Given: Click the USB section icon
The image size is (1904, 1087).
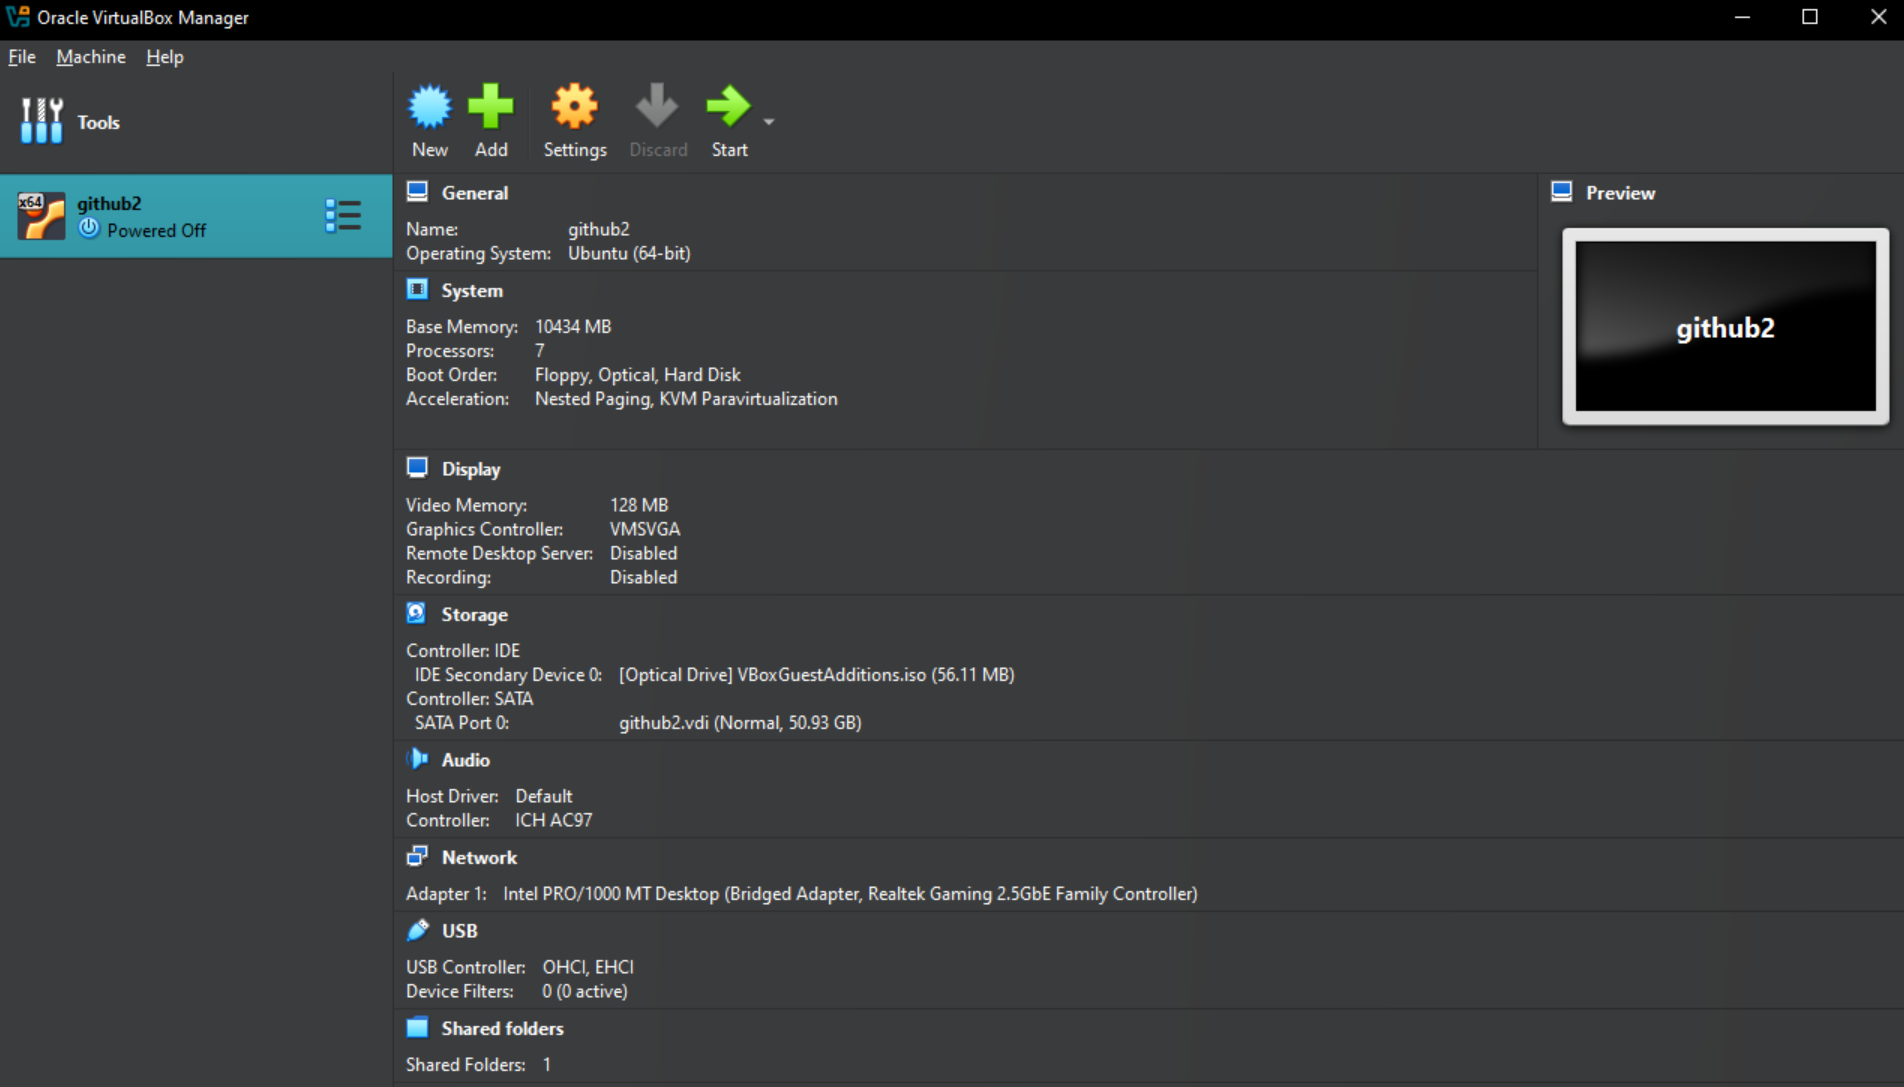Looking at the screenshot, I should (417, 929).
